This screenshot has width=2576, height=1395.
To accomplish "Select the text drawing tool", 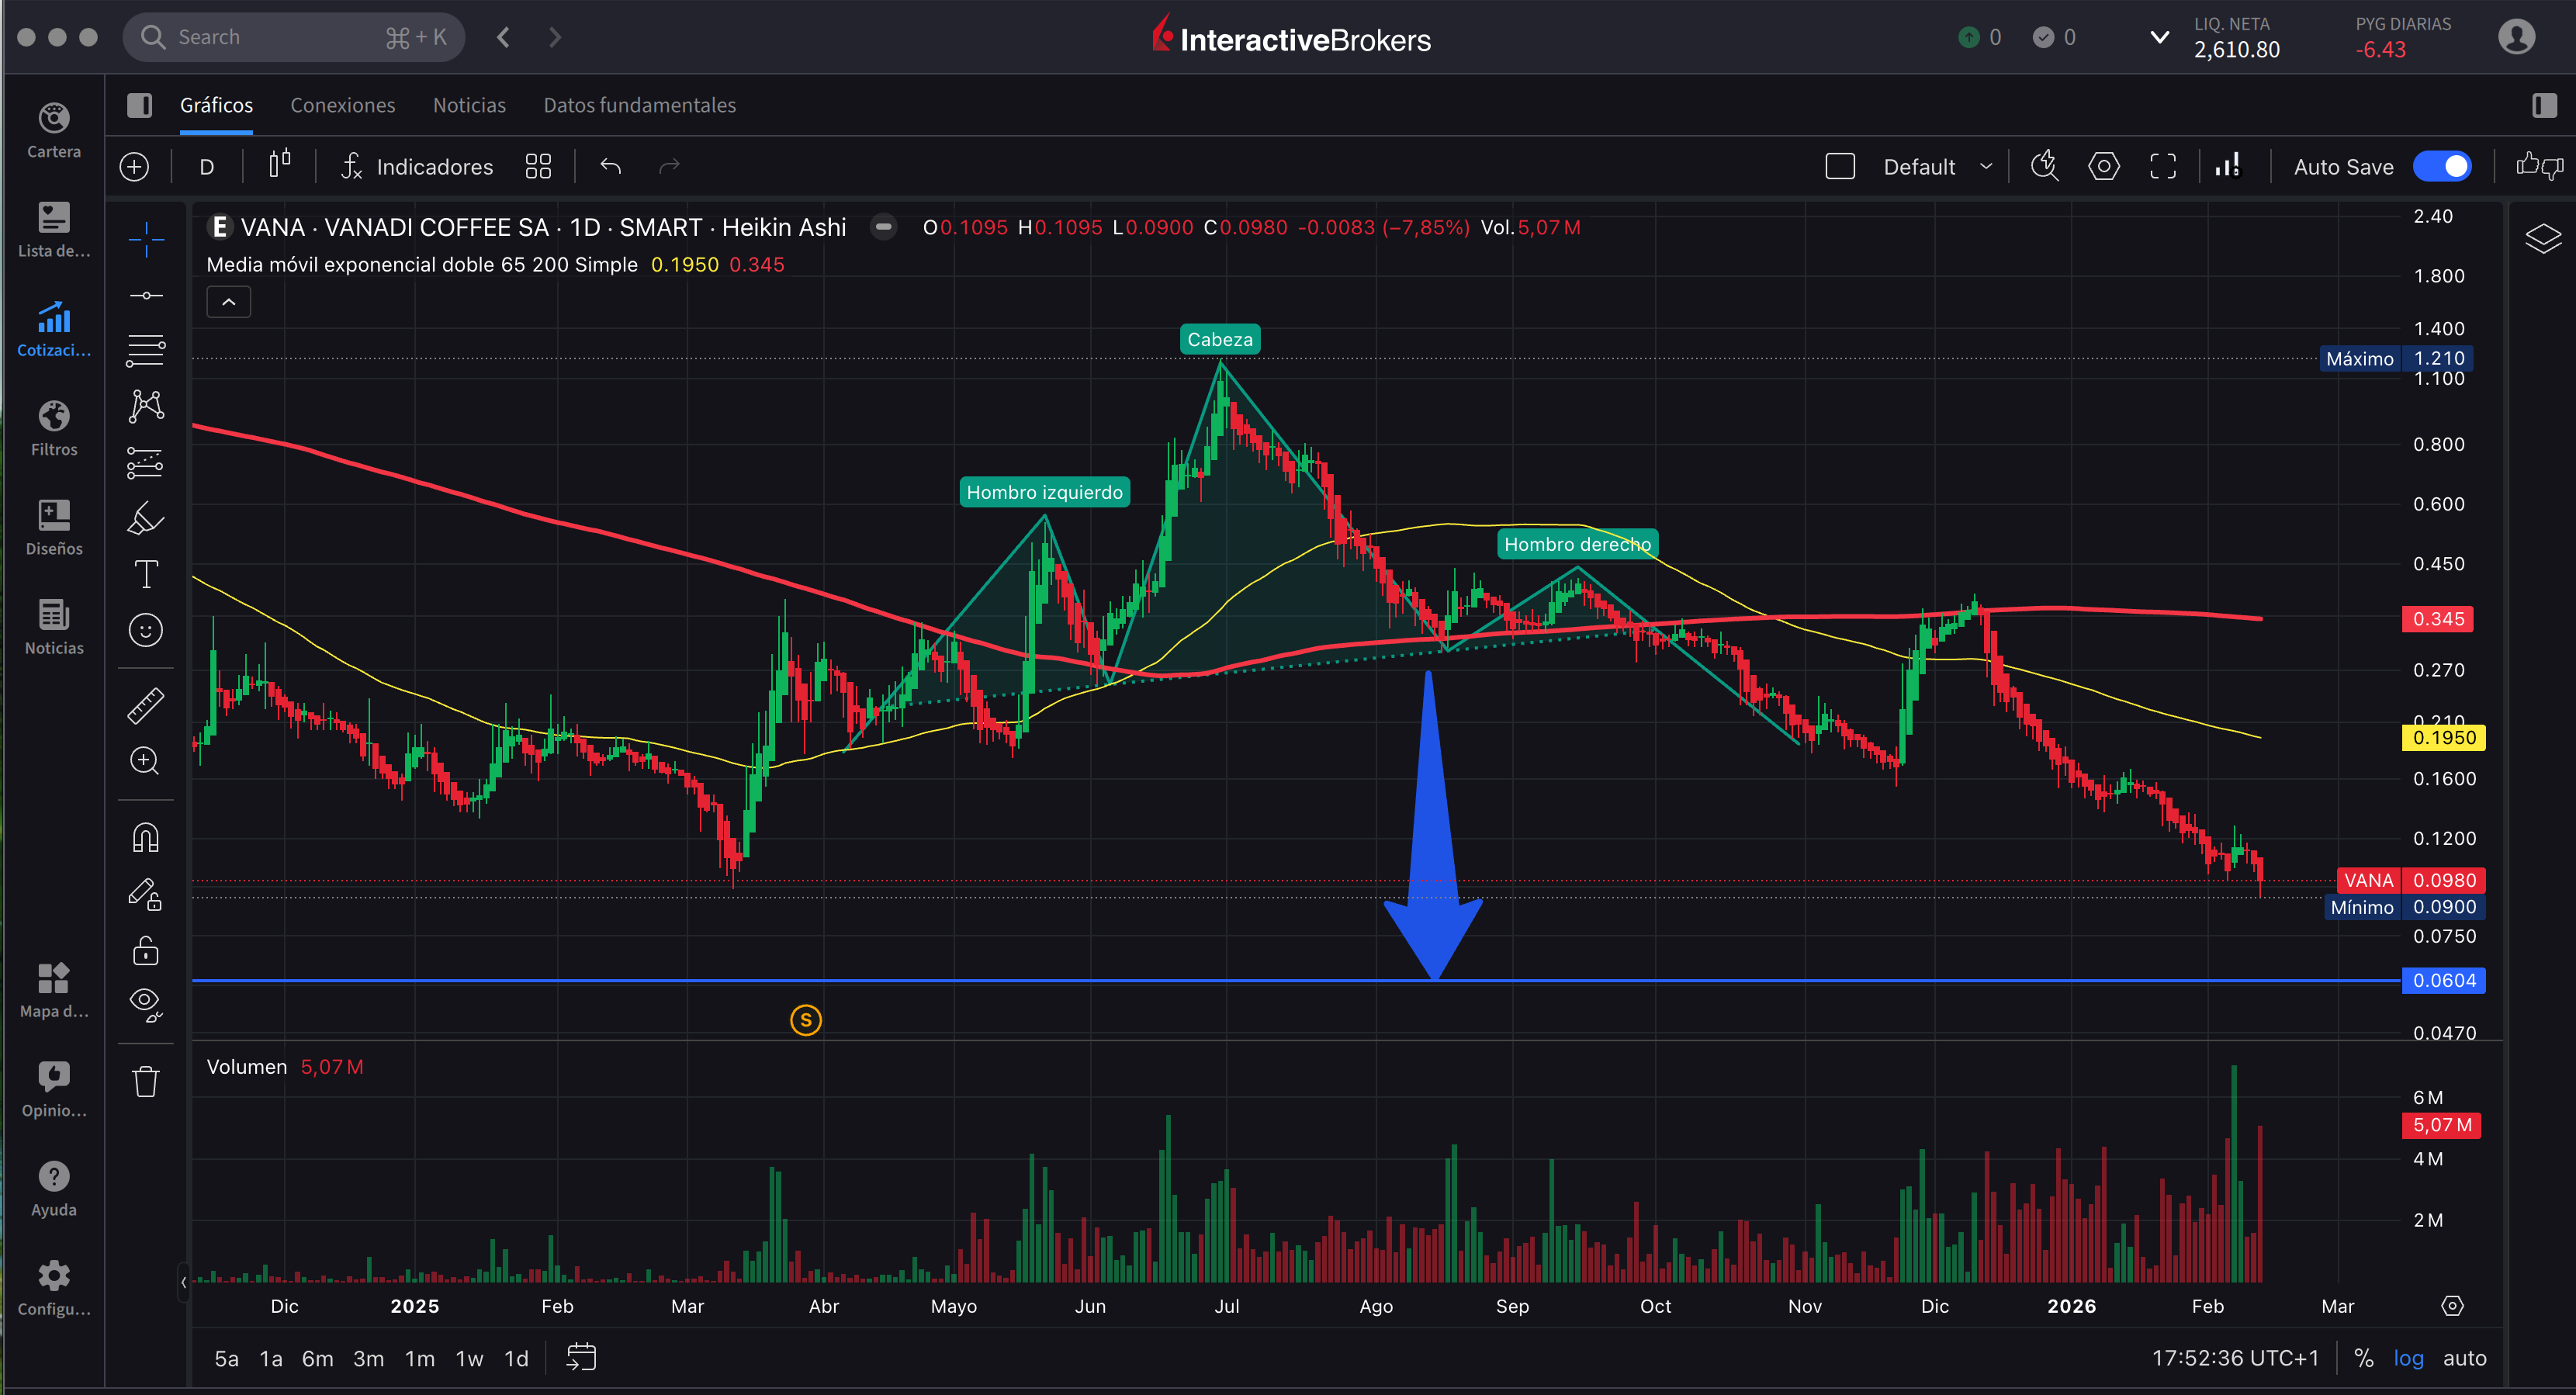I will point(146,574).
